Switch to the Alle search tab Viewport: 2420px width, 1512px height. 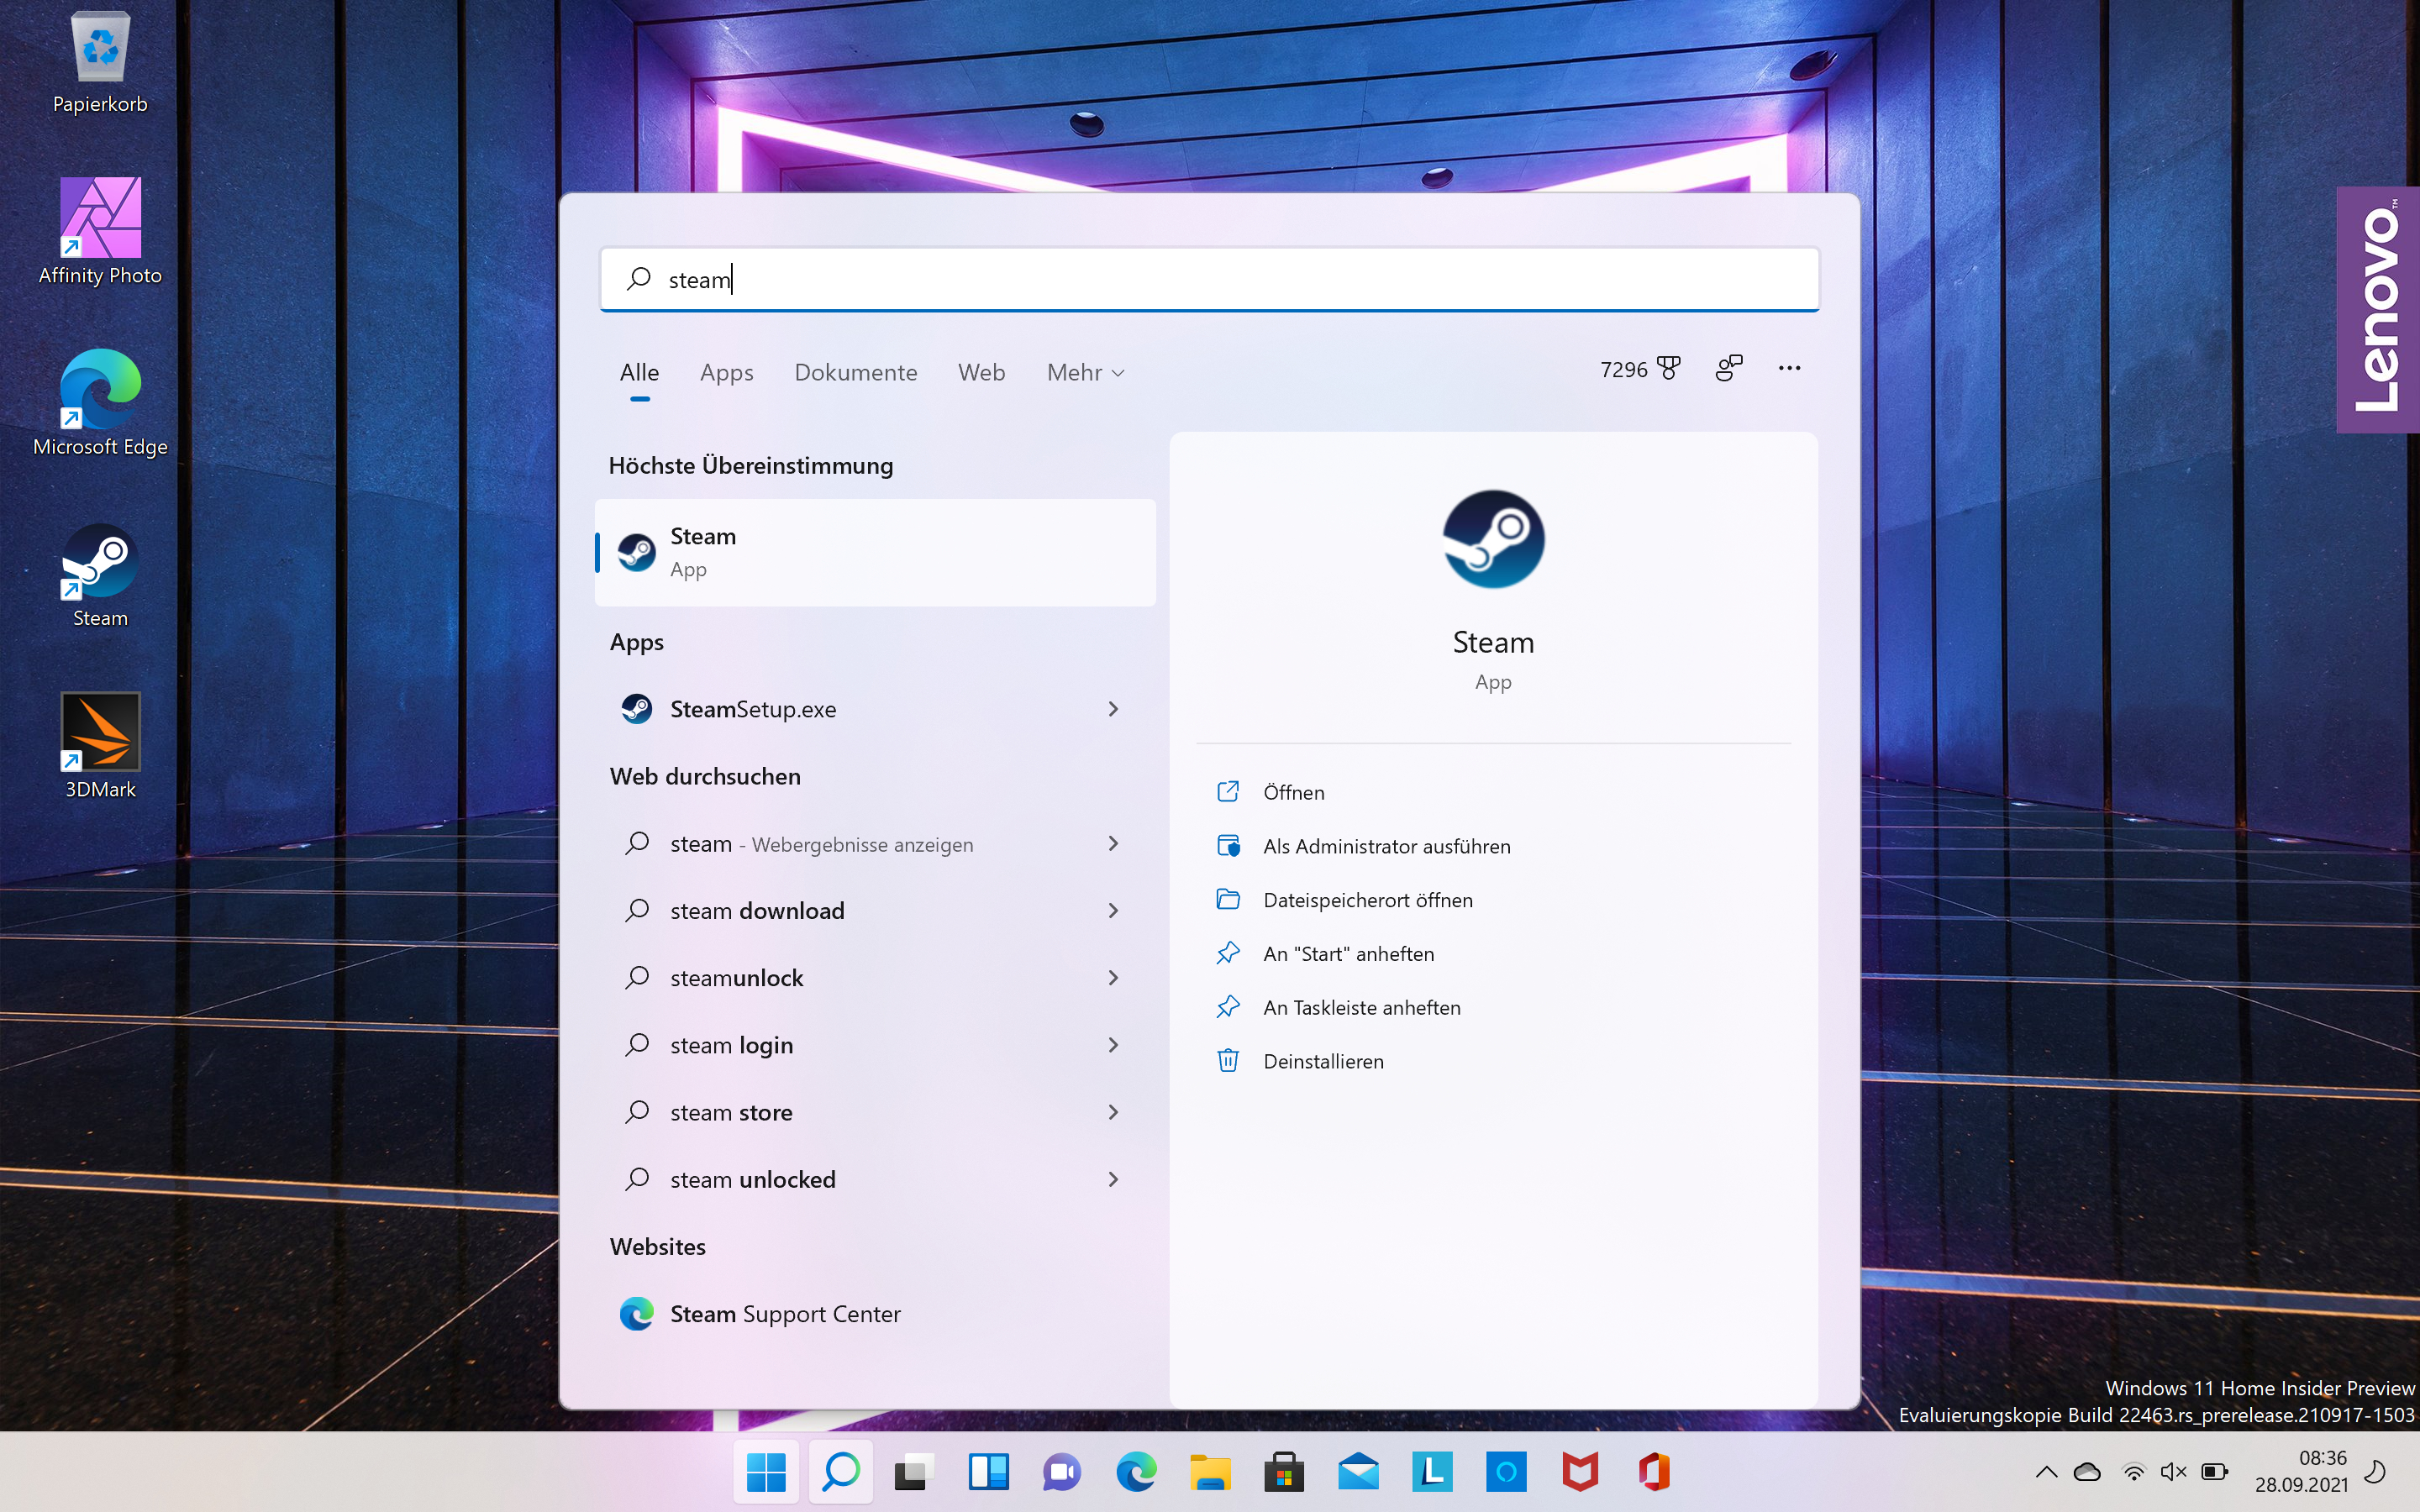pos(639,372)
